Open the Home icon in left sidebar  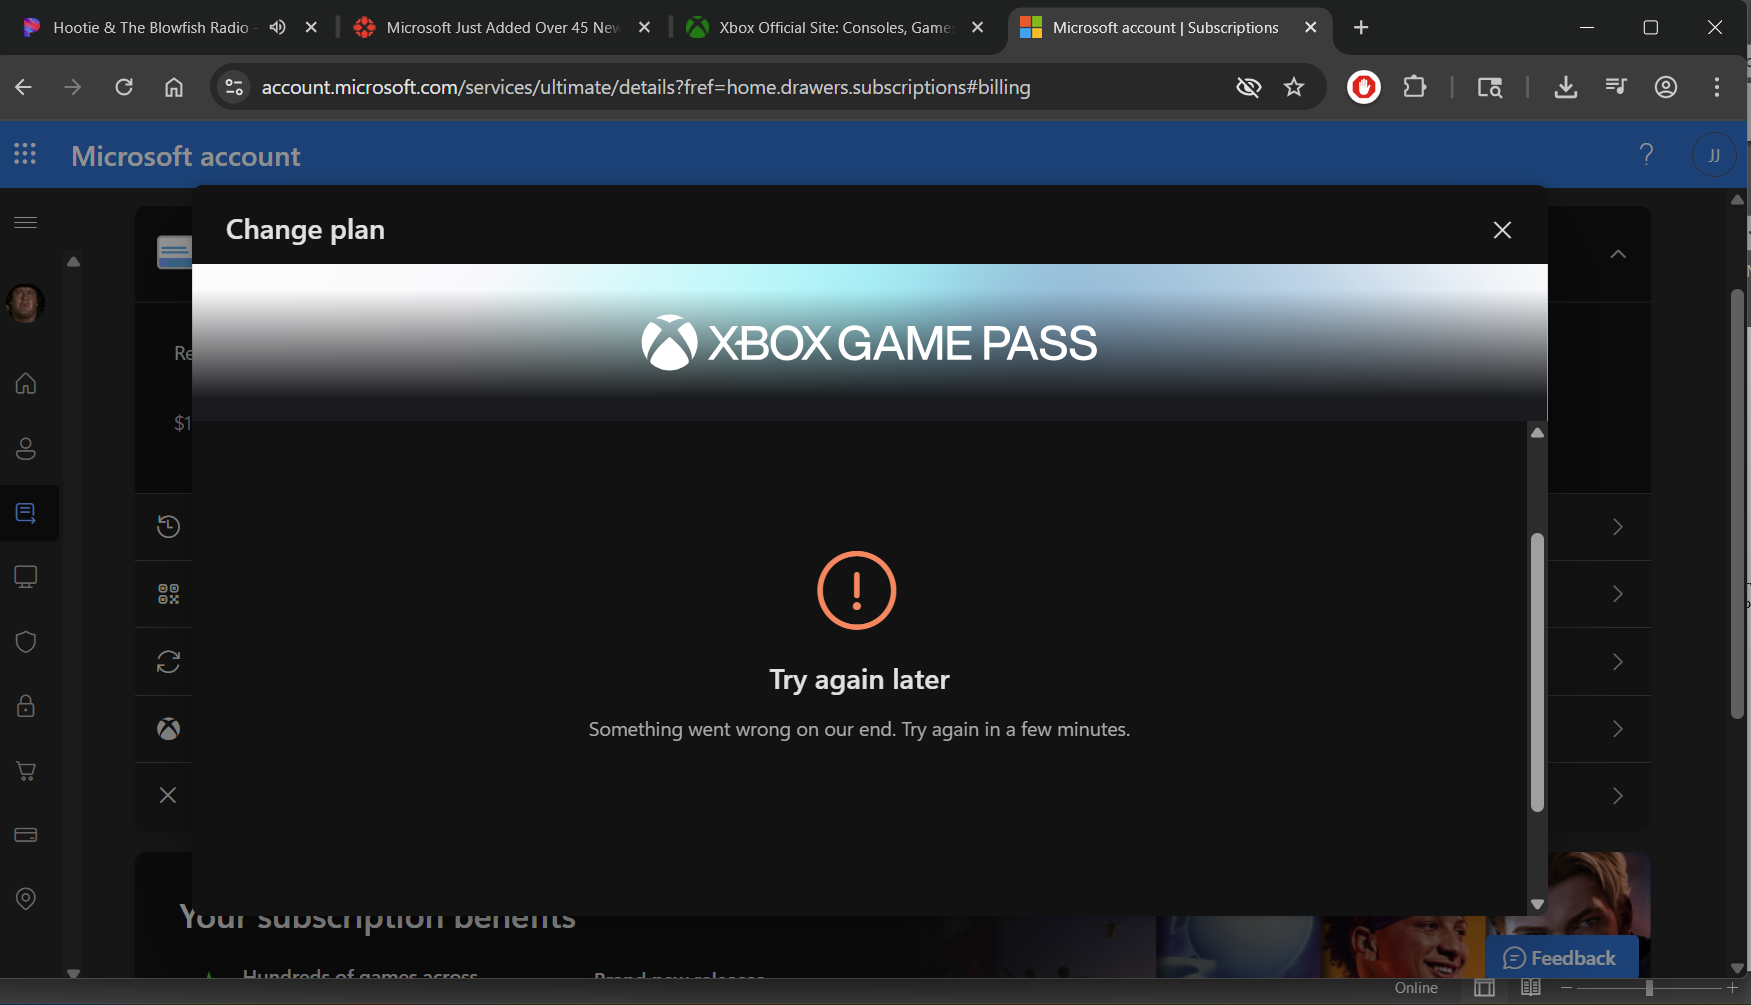click(x=26, y=384)
